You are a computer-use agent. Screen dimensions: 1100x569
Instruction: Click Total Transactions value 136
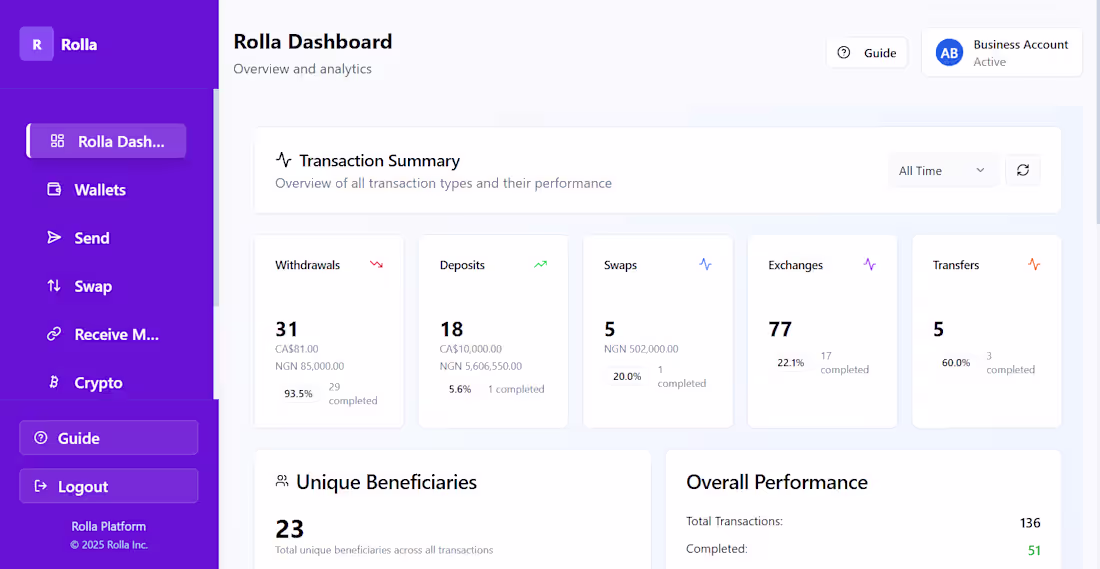(1030, 523)
